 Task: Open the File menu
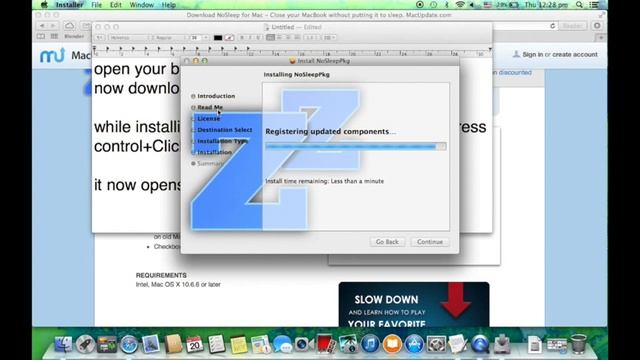point(97,5)
